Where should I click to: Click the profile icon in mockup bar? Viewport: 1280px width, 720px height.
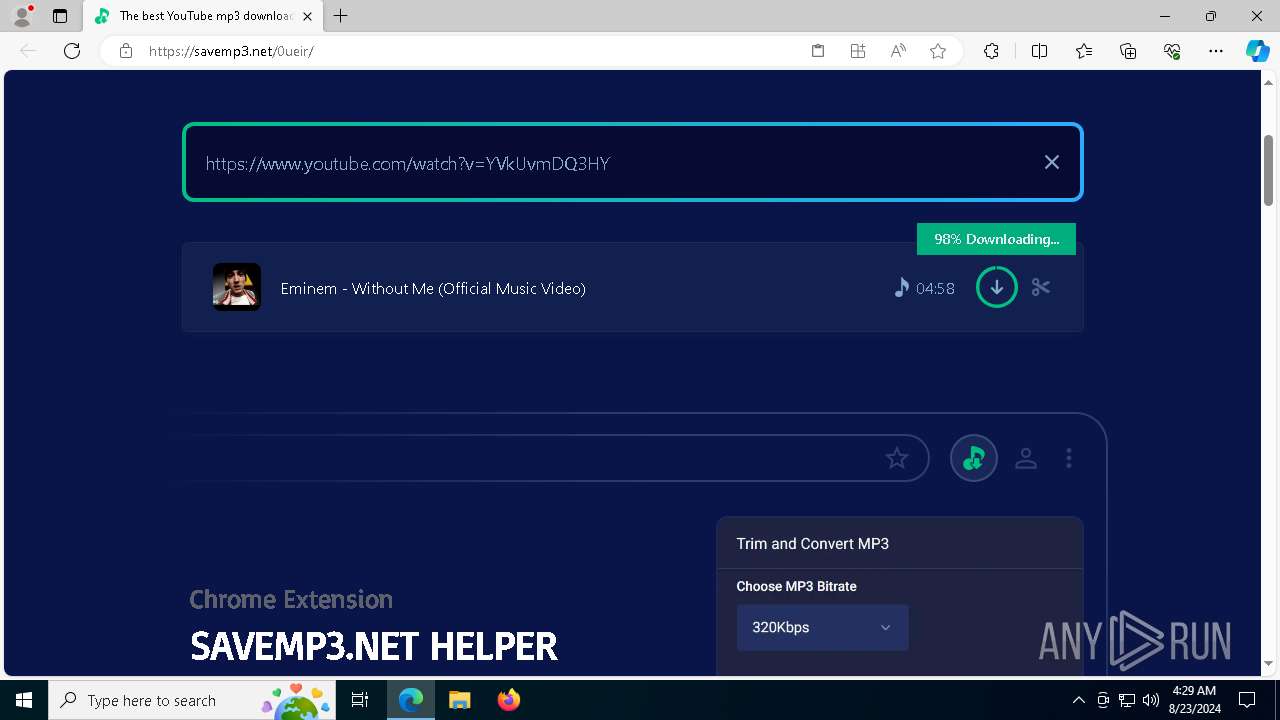[x=1026, y=458]
